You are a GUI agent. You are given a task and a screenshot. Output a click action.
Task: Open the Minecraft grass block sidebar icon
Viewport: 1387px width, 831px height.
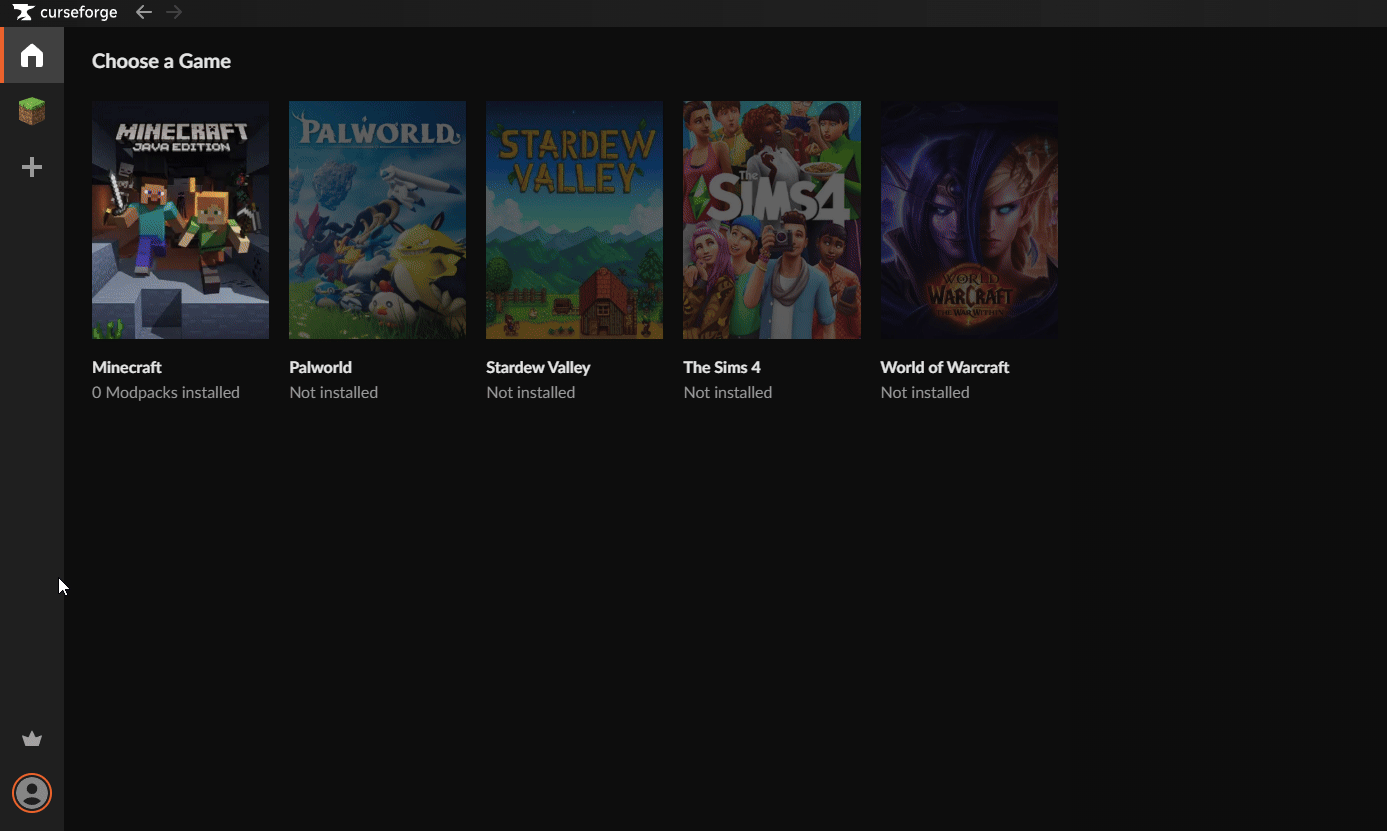pos(32,111)
